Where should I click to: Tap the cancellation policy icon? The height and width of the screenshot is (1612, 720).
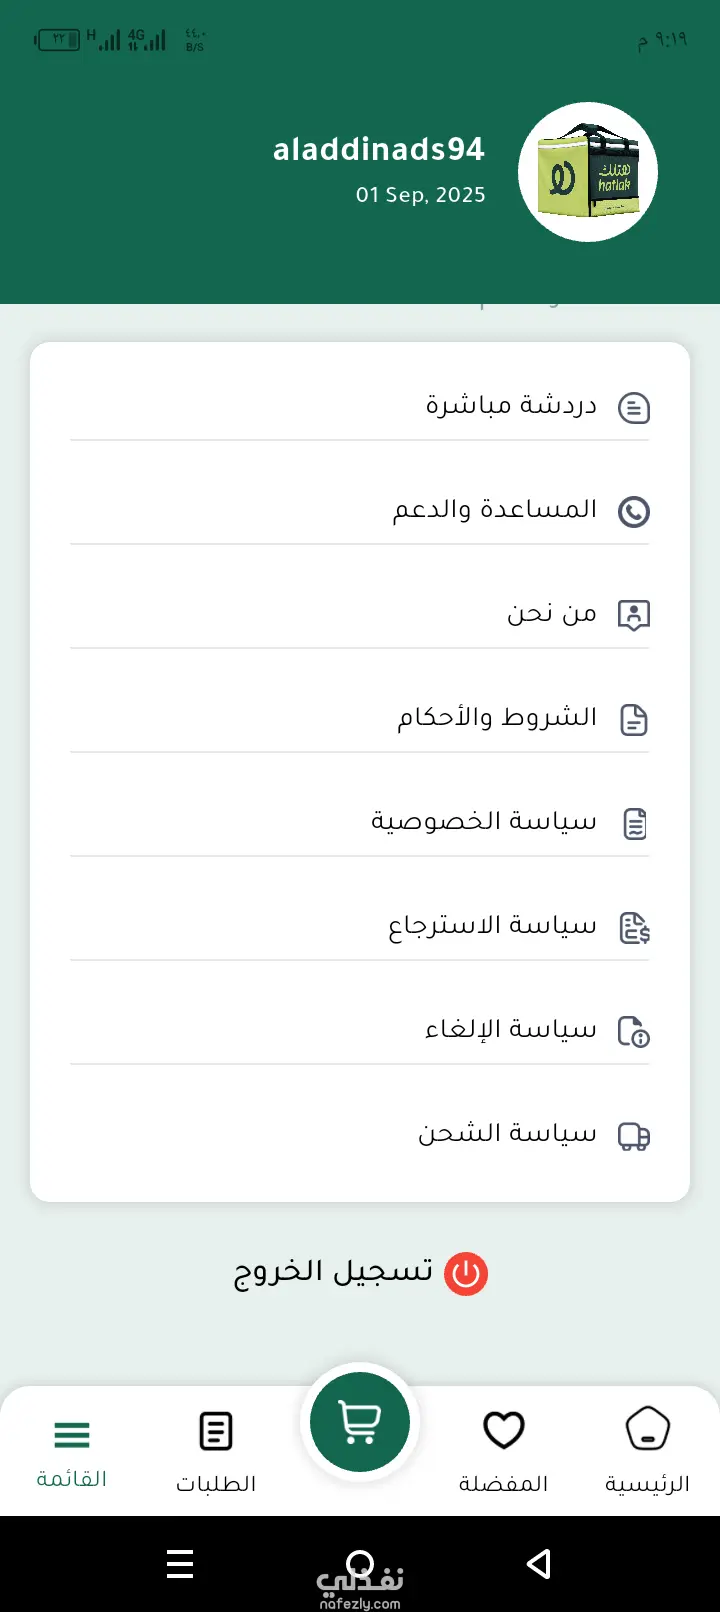click(634, 1031)
